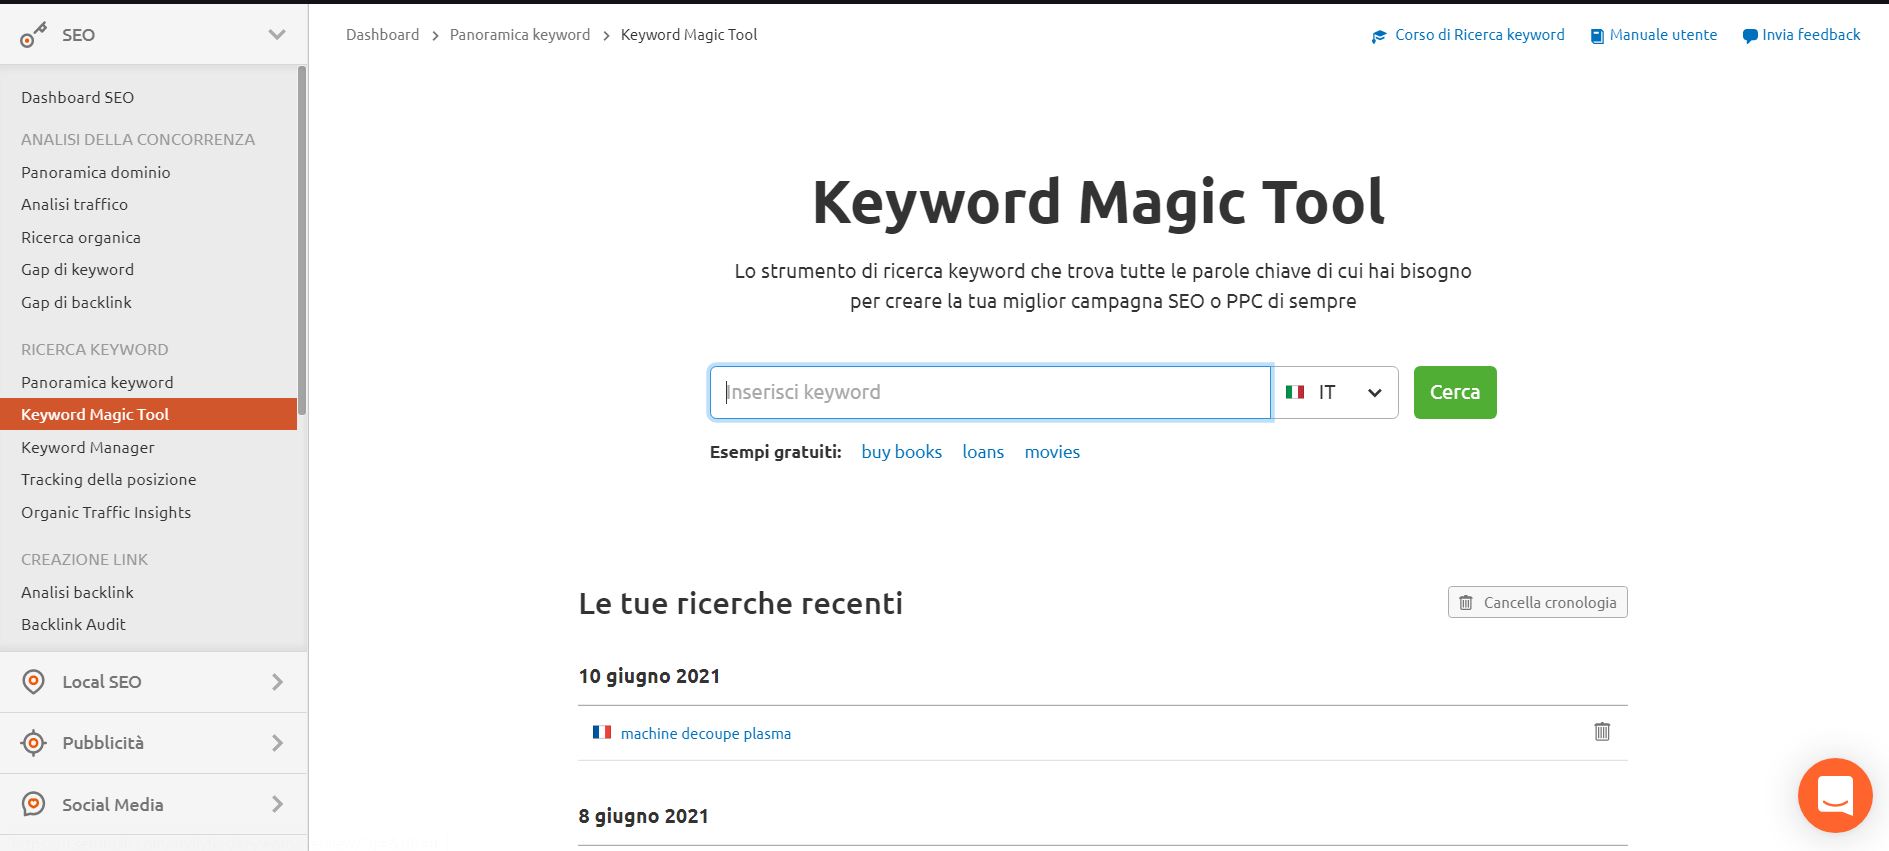Open Panoramica keyword in sidebar
This screenshot has width=1889, height=851.
pyautogui.click(x=97, y=382)
